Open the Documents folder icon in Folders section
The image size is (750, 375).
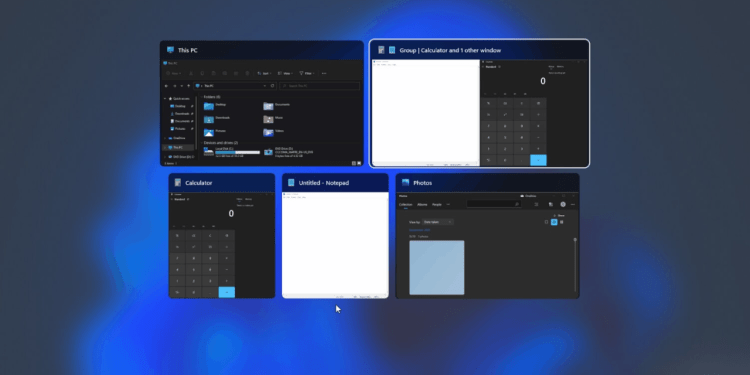coord(268,106)
